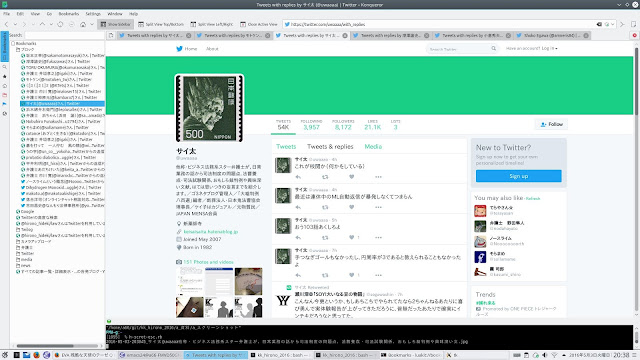Open the Home button dropdown arrow
The image size is (640, 360).
point(92,24)
